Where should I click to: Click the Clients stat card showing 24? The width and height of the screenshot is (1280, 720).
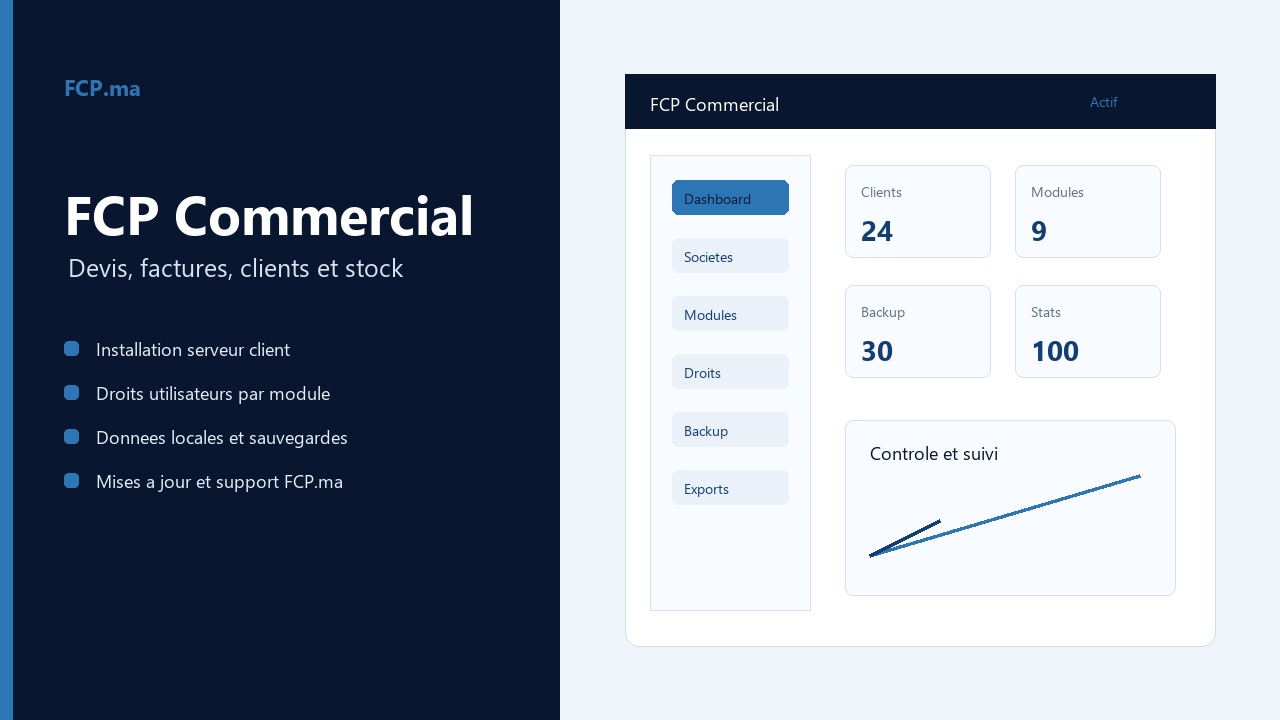coord(918,212)
